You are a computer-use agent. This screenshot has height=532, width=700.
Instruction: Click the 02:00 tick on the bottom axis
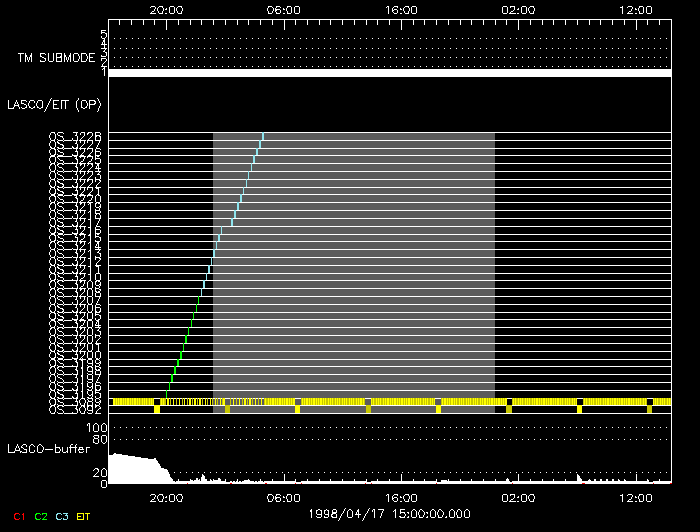518,497
